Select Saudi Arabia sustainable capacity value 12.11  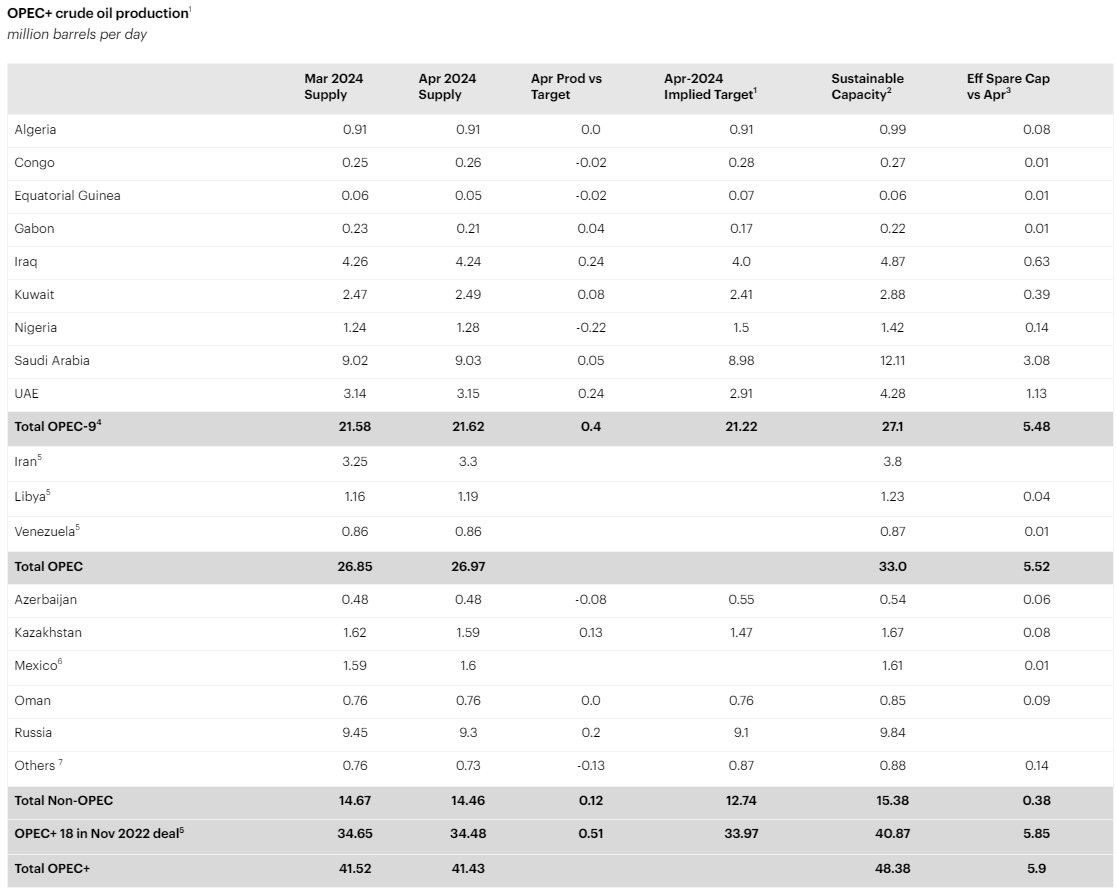[893, 360]
